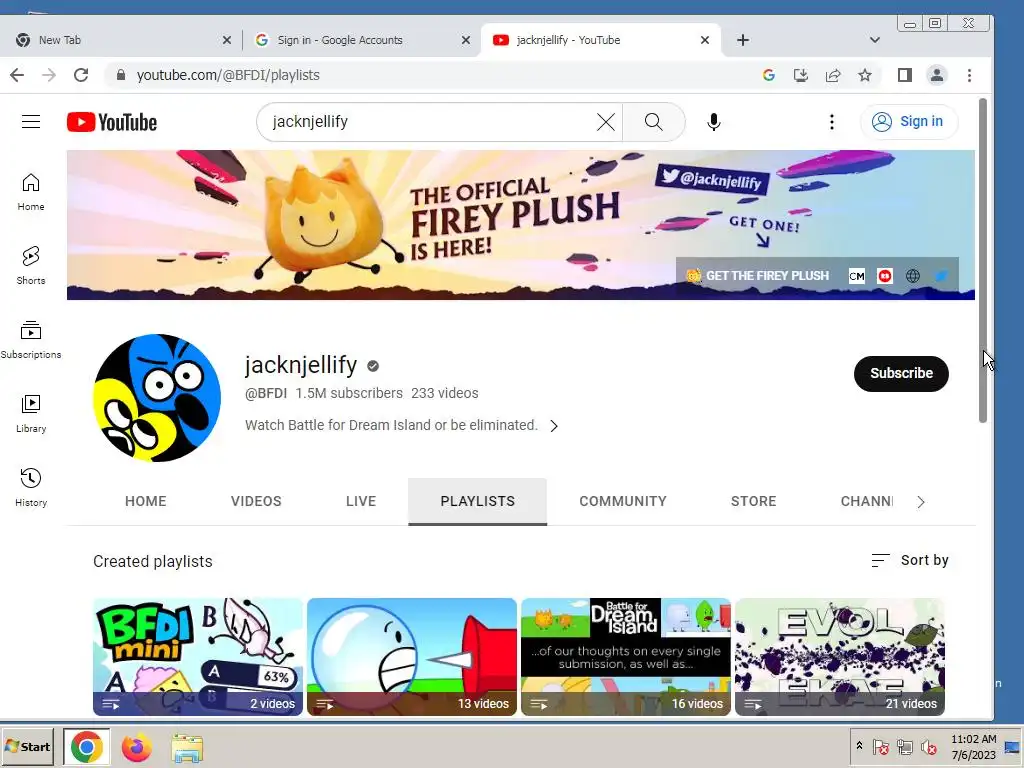This screenshot has width=1024, height=768.
Task: Switch to the VIDEOS channel tab
Action: point(256,502)
